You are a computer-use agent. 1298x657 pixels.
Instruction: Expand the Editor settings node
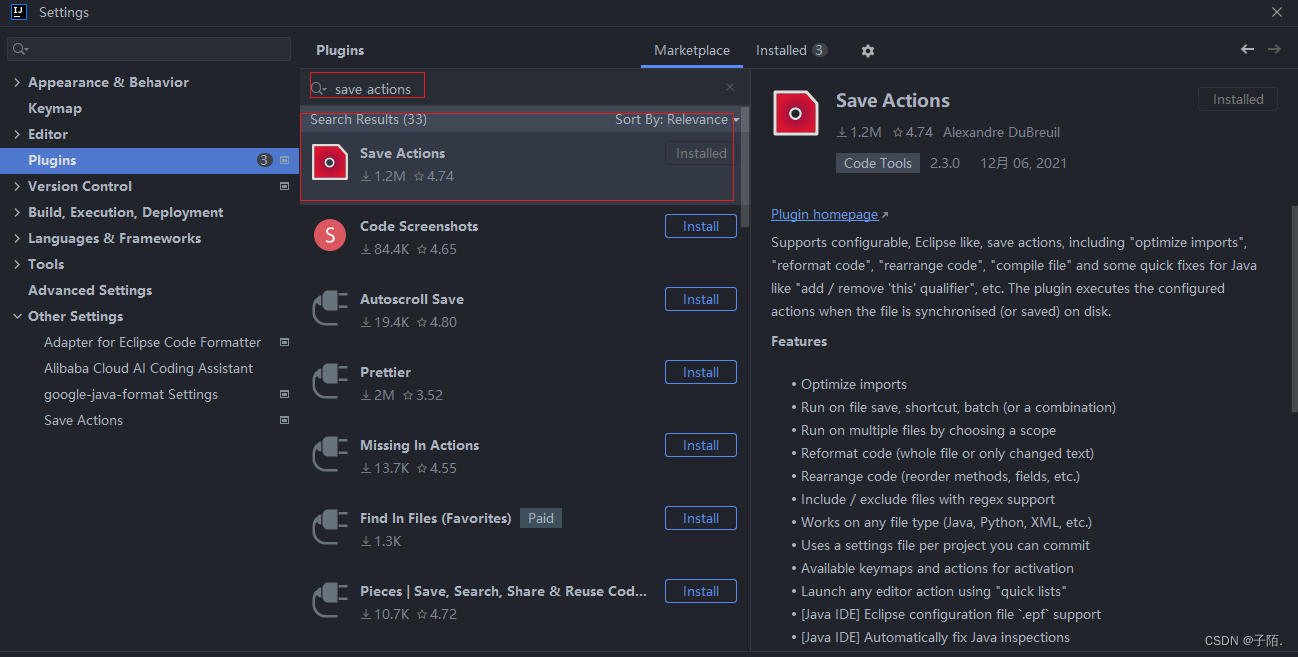pyautogui.click(x=17, y=134)
